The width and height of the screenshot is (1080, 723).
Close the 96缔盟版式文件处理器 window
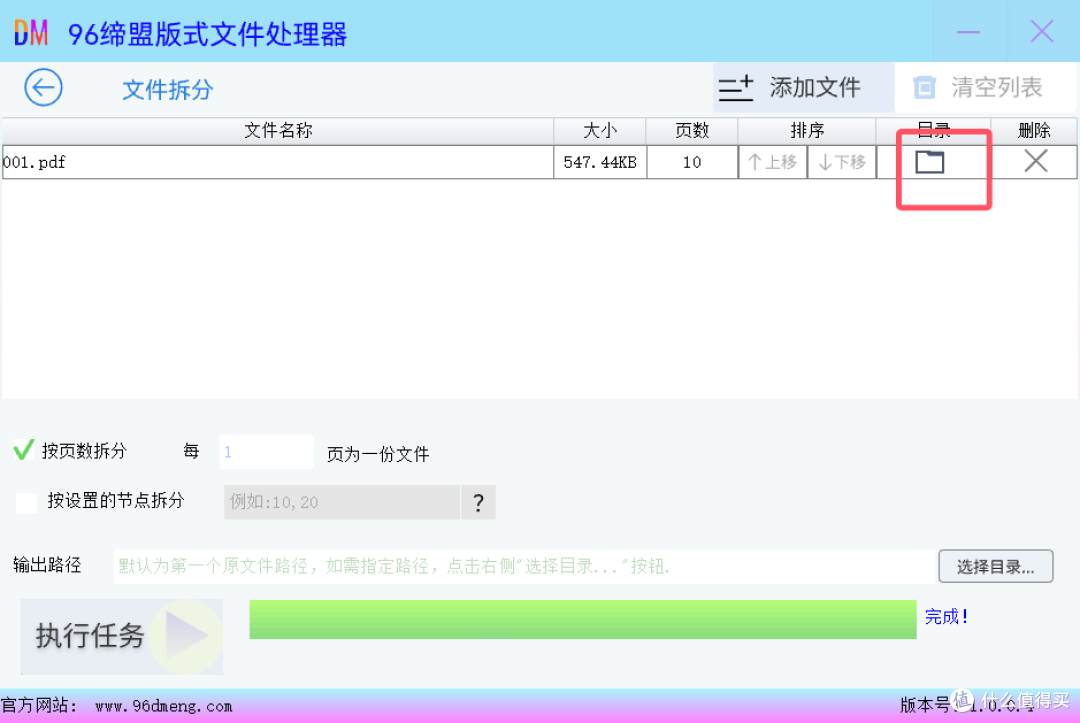(x=1041, y=32)
